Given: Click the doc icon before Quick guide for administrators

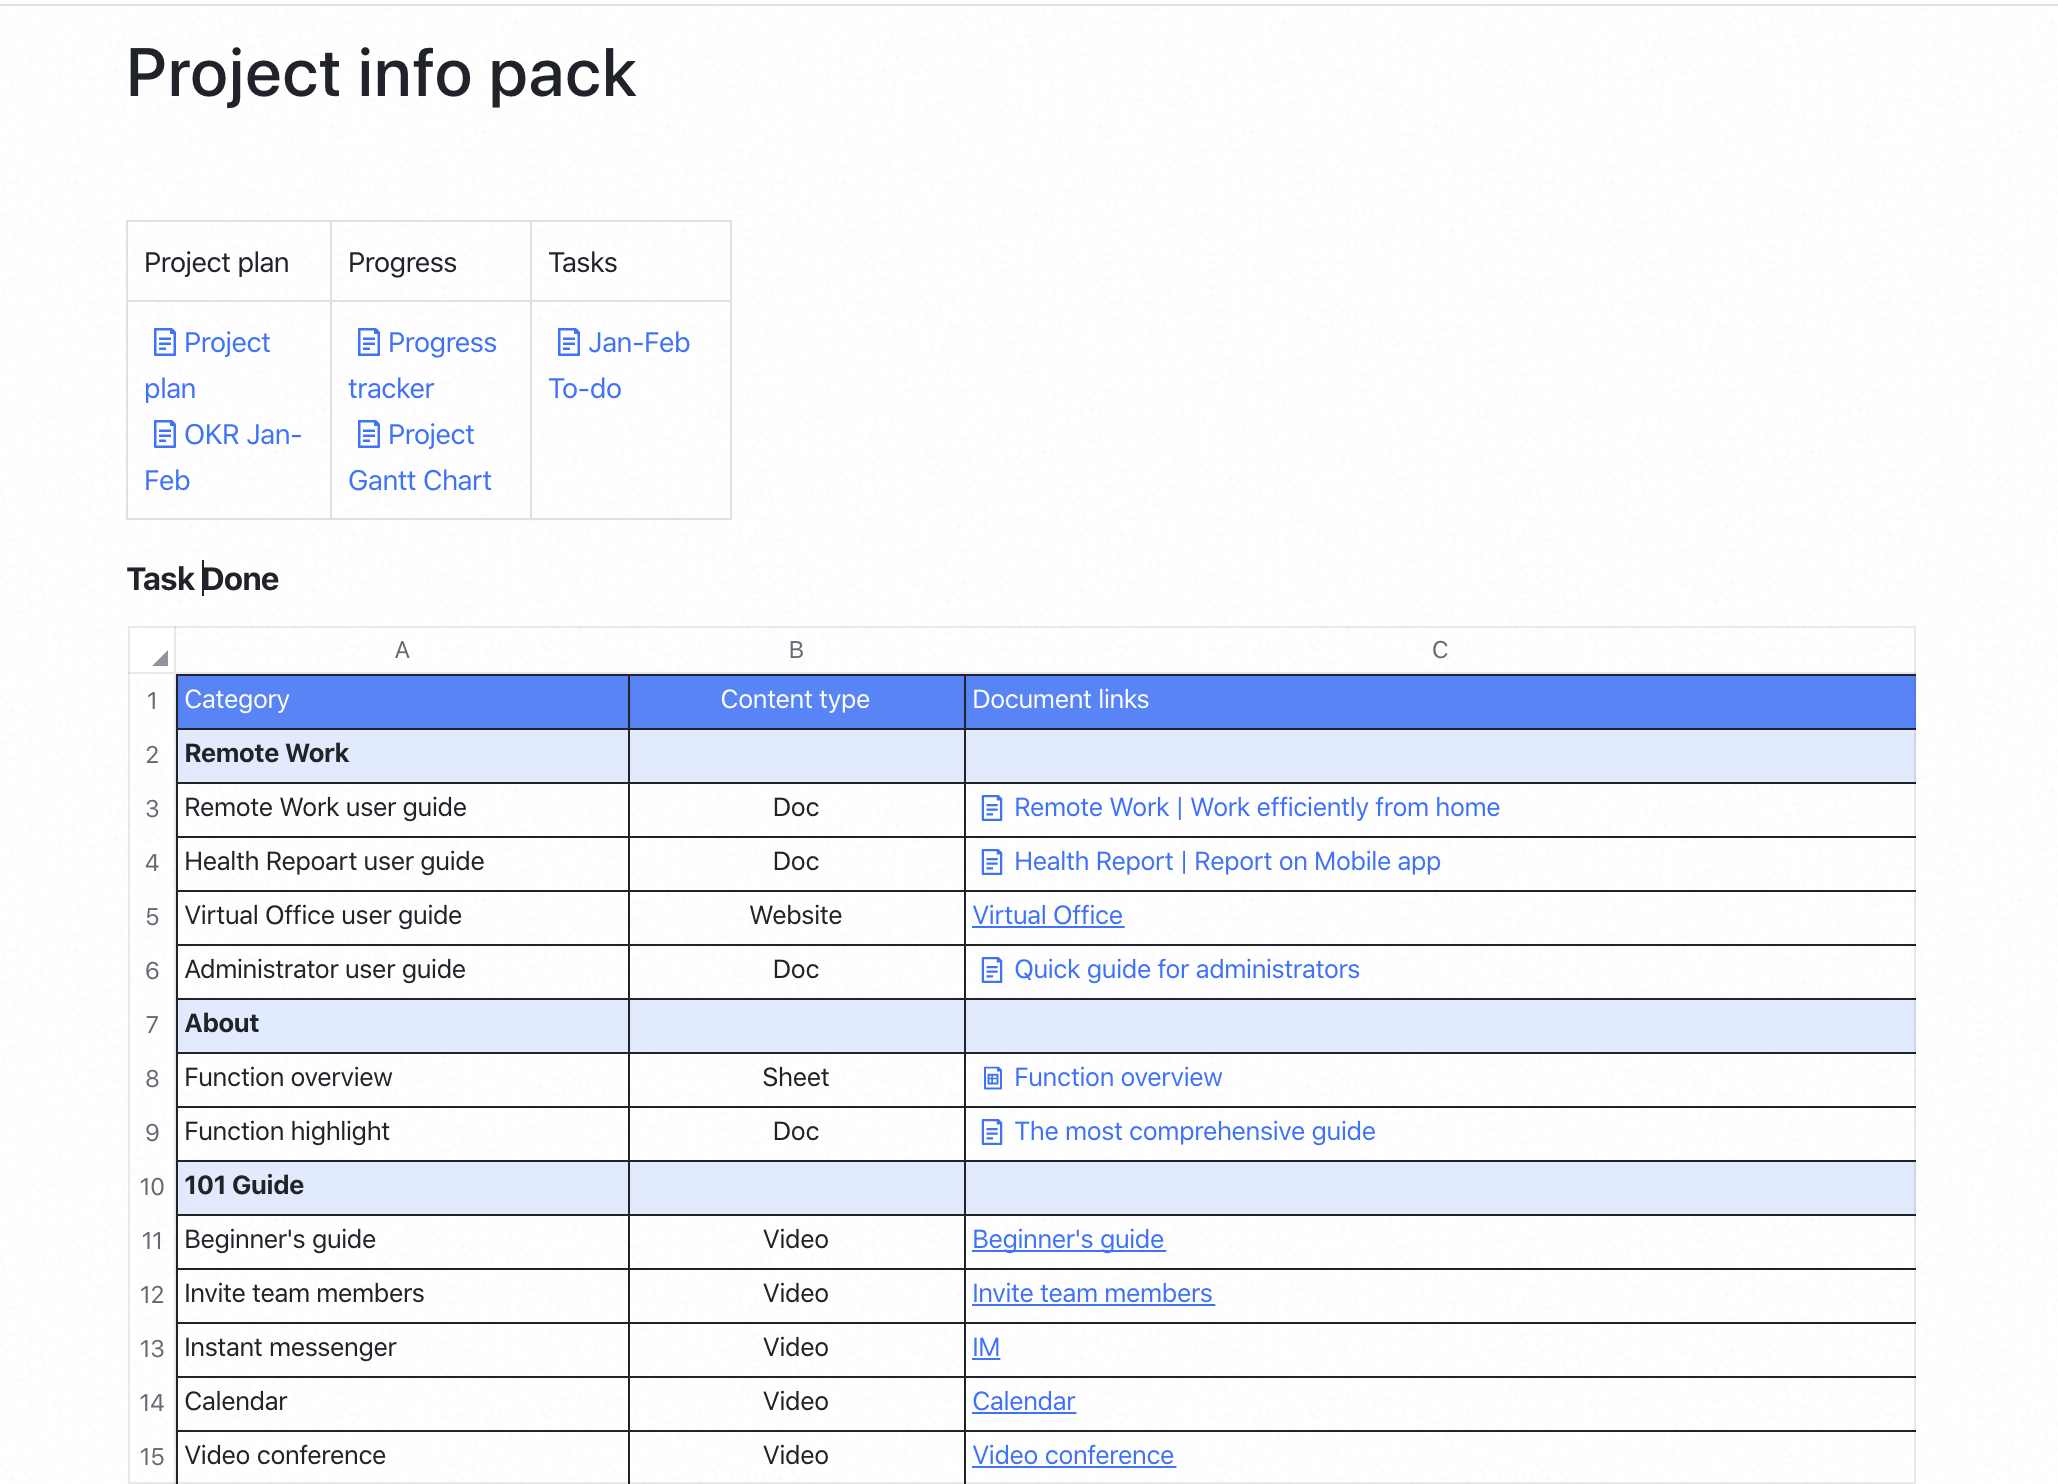Looking at the screenshot, I should 991,969.
